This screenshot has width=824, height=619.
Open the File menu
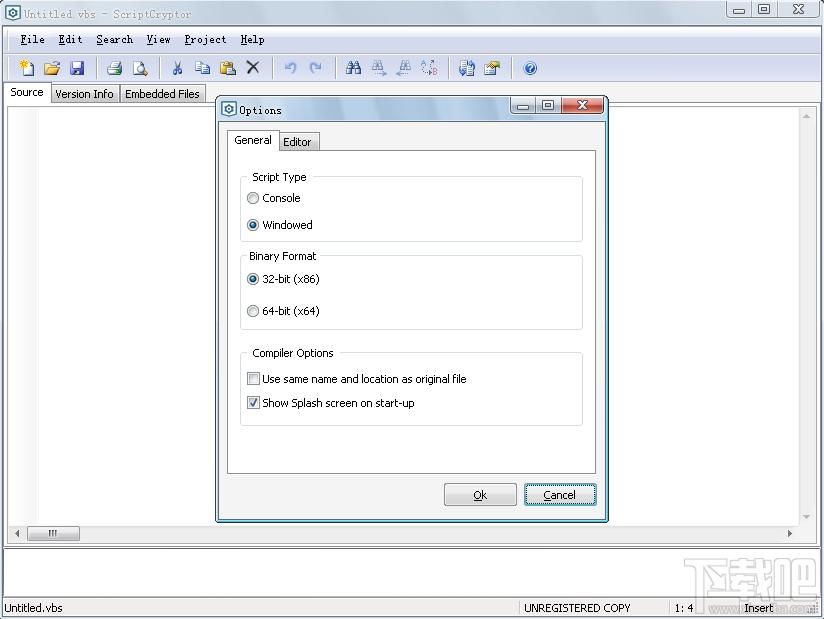pyautogui.click(x=32, y=39)
